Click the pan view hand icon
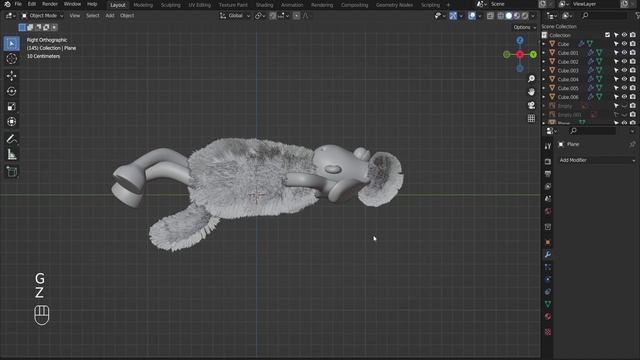This screenshot has width=640, height=360. [531, 92]
